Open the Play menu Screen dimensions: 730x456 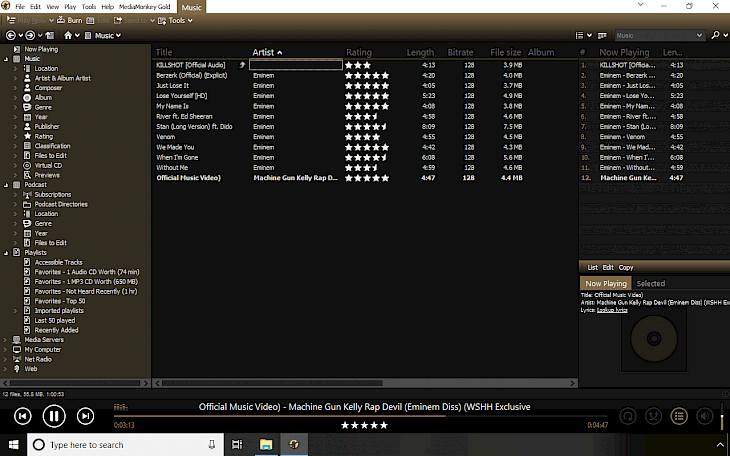tap(70, 7)
